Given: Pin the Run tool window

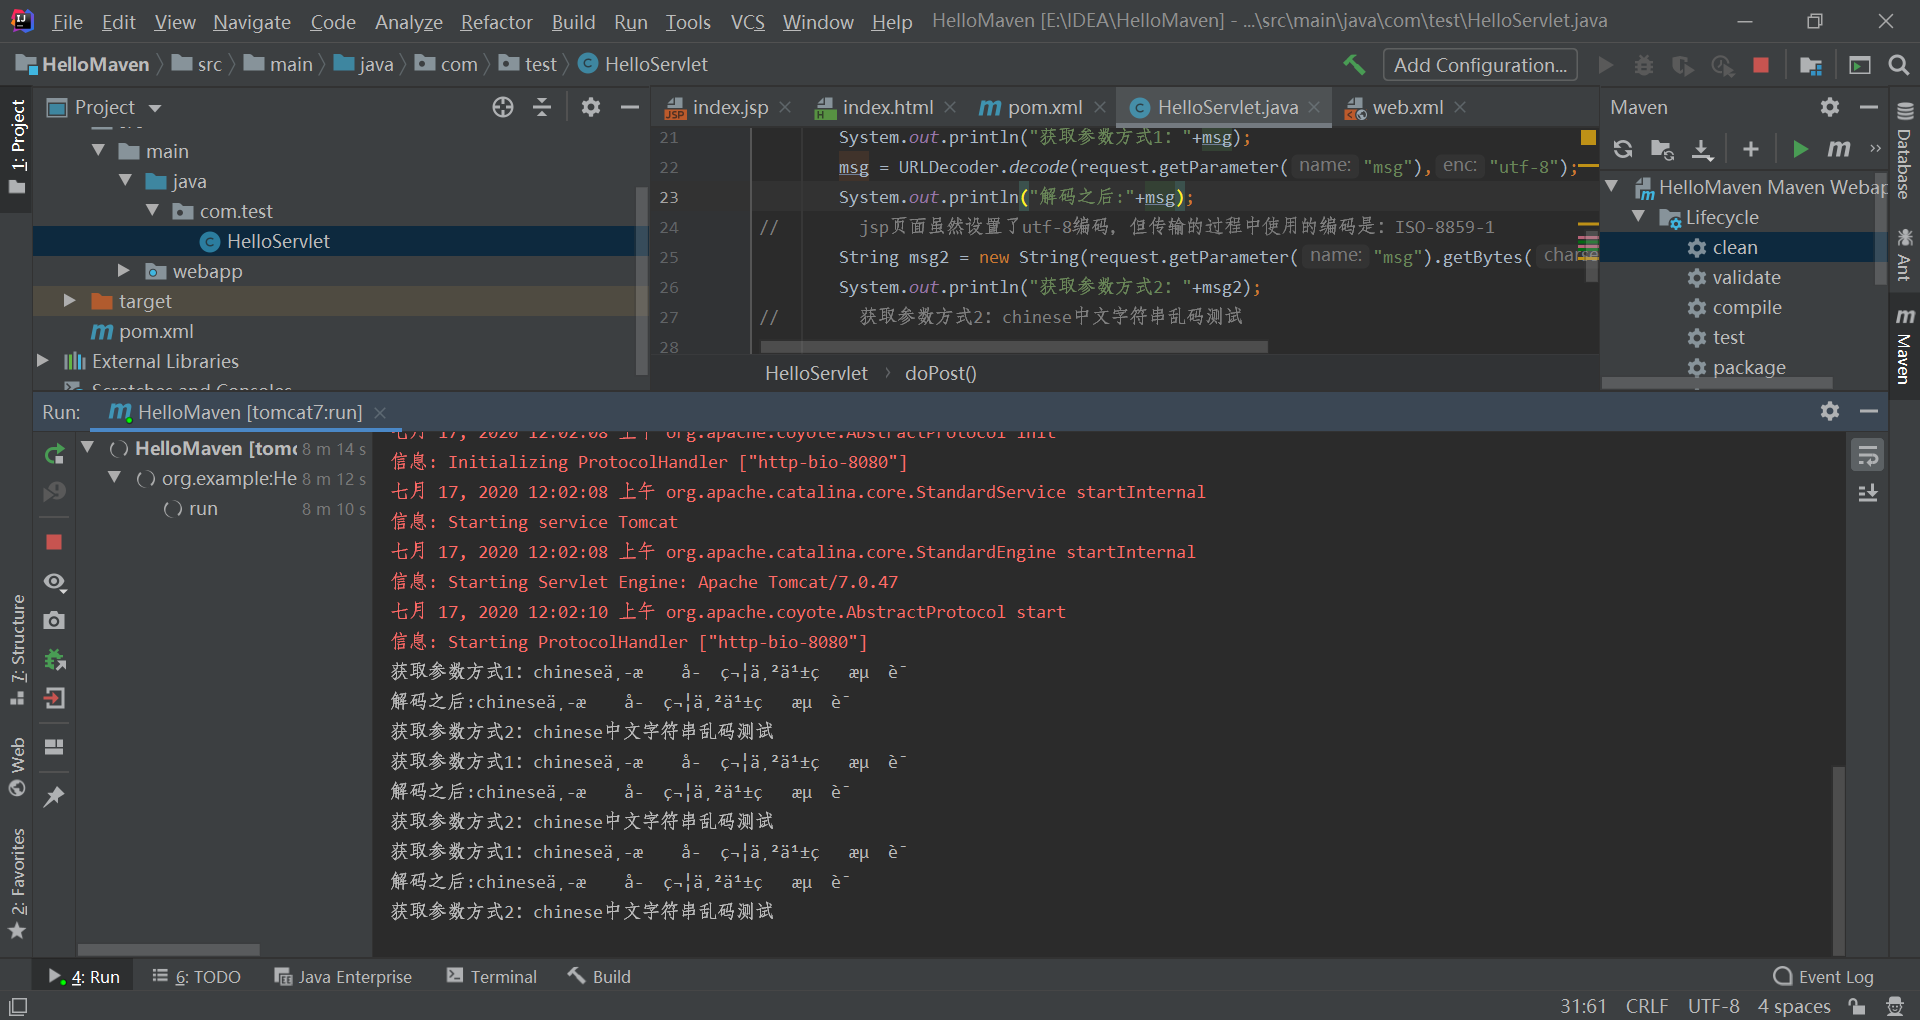Looking at the screenshot, I should pyautogui.click(x=54, y=795).
